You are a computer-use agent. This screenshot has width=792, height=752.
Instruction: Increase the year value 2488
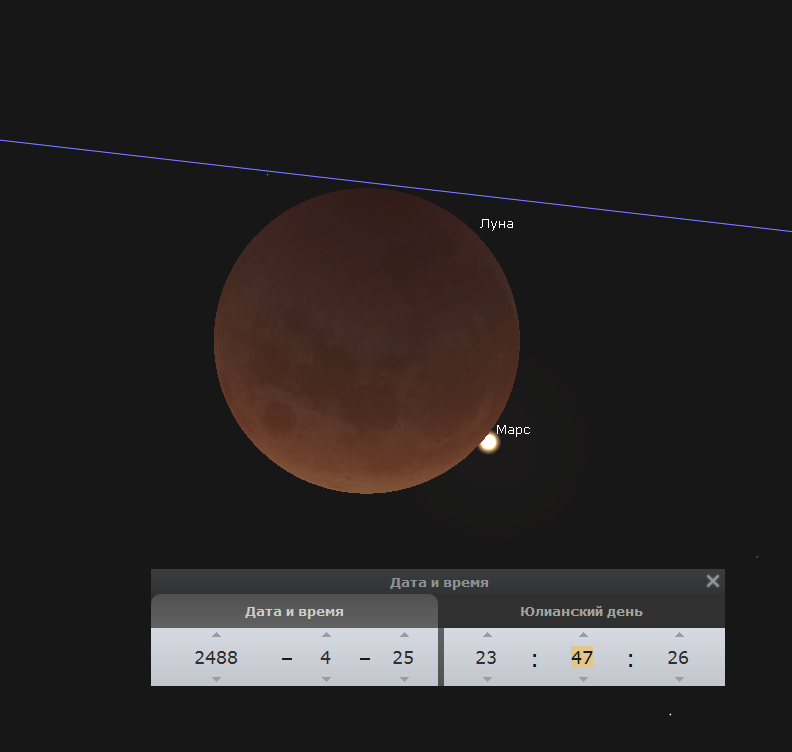pos(216,635)
